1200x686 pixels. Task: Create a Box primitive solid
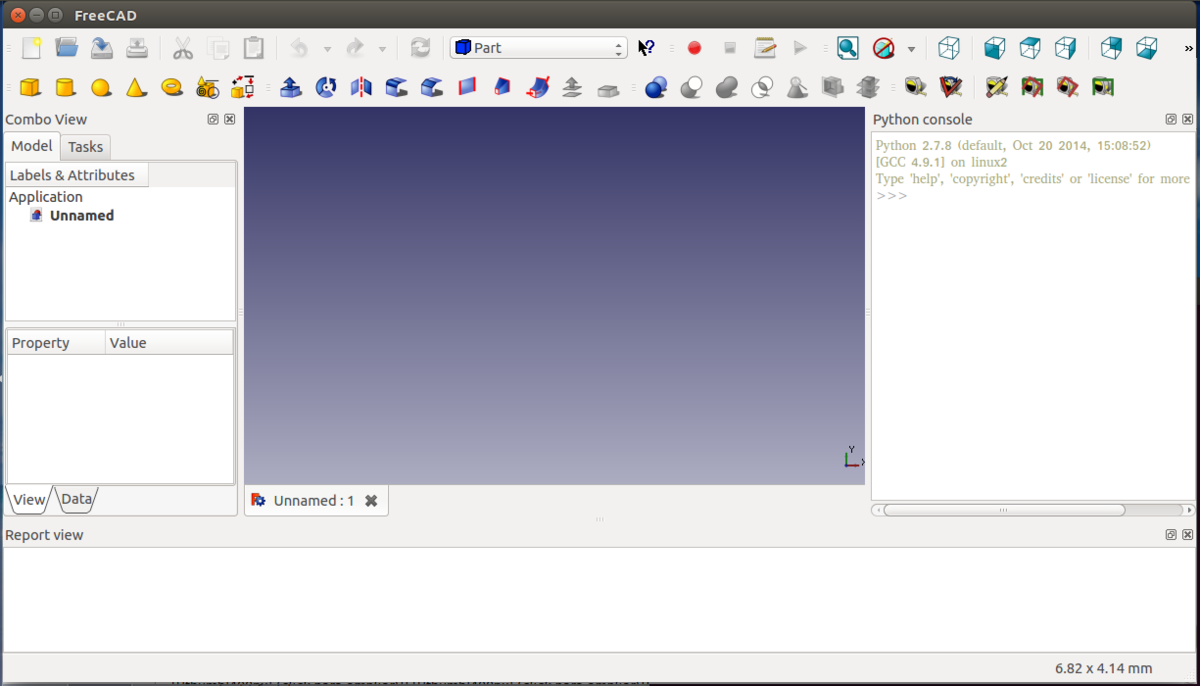[30, 88]
